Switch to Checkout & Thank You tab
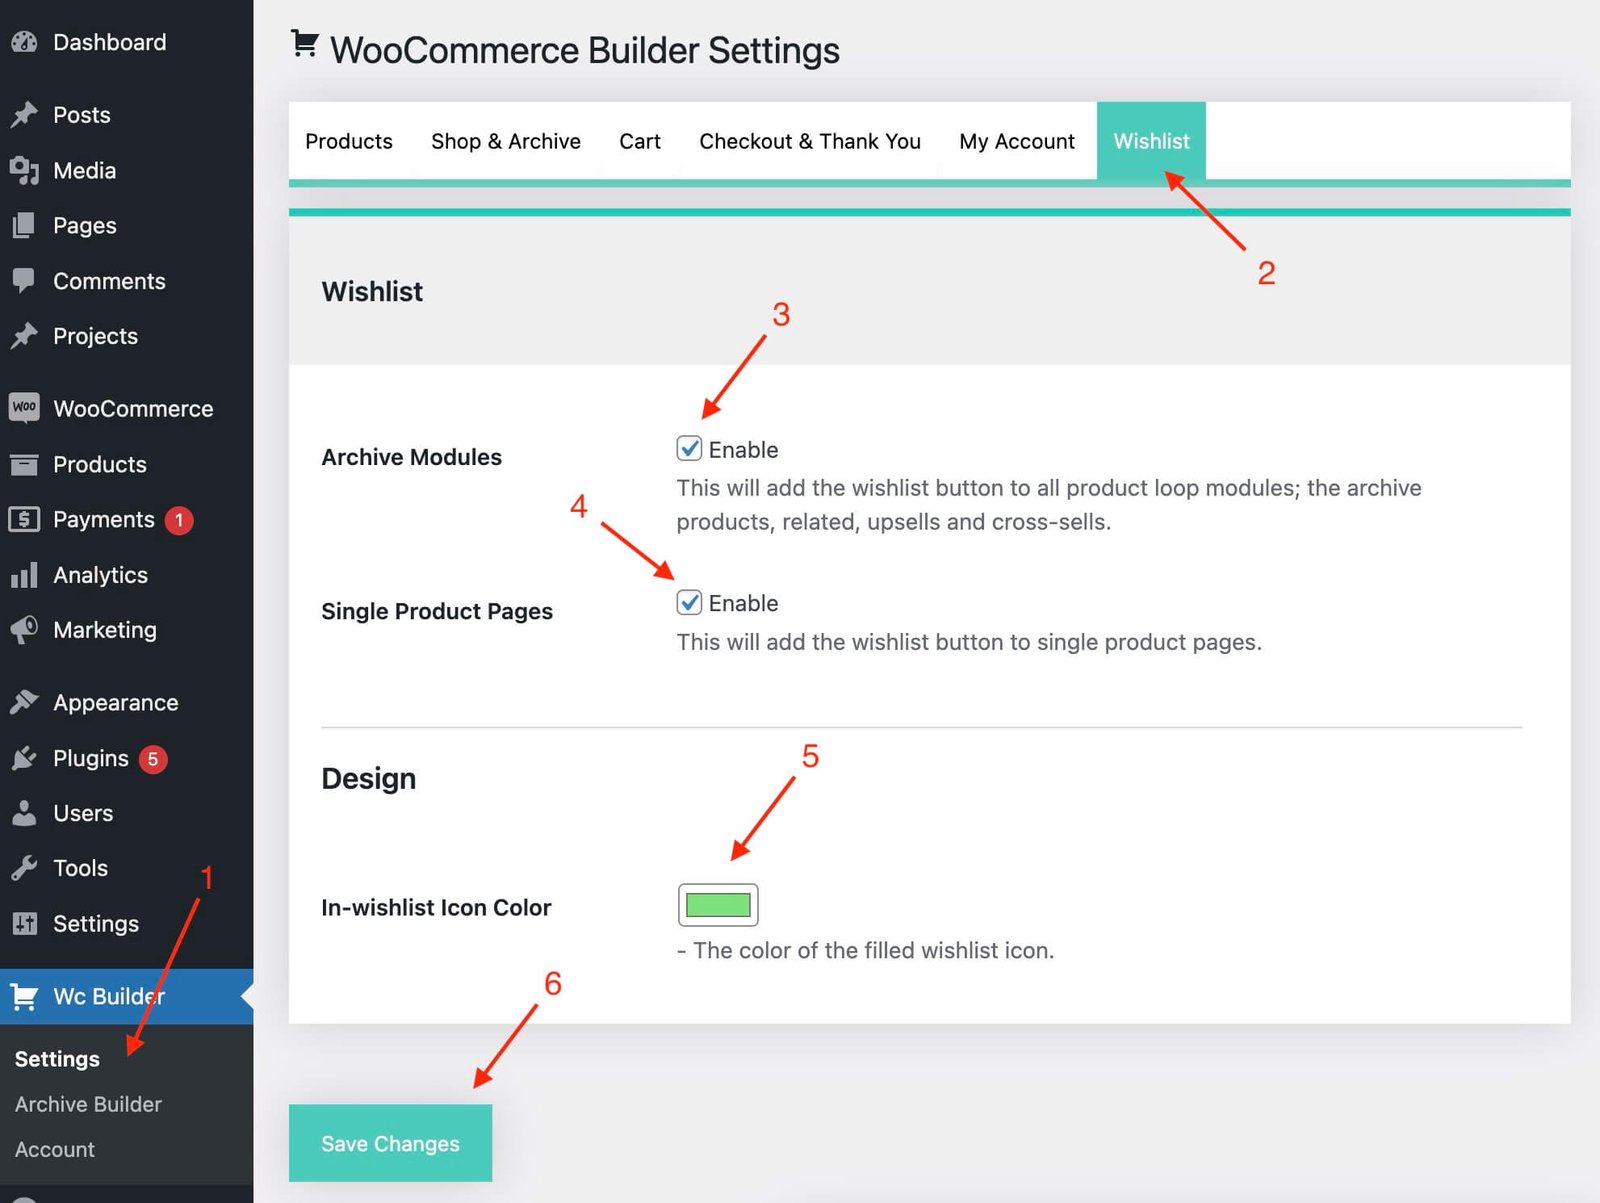1600x1203 pixels. [810, 141]
